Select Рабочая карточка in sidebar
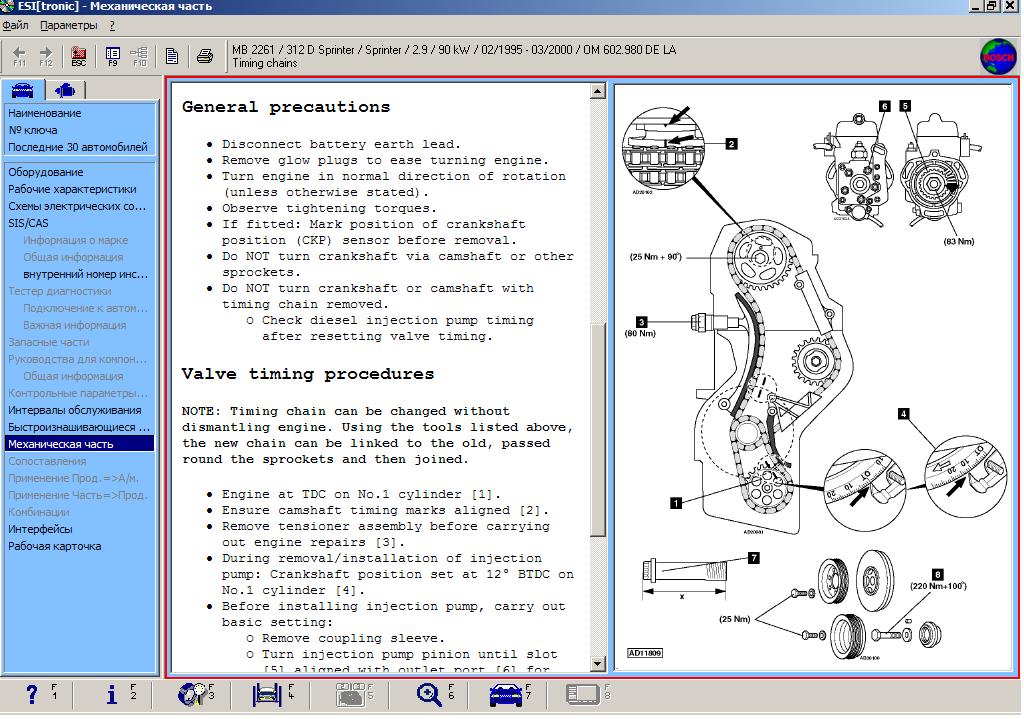Screen dimensions: 1024x719 click(55, 546)
